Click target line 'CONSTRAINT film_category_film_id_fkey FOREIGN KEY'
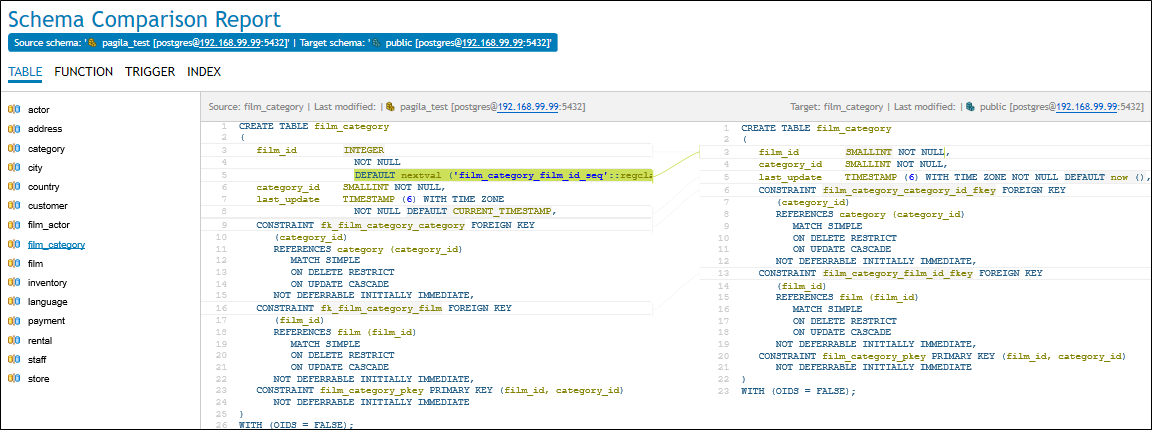1152x430 pixels. 901,273
